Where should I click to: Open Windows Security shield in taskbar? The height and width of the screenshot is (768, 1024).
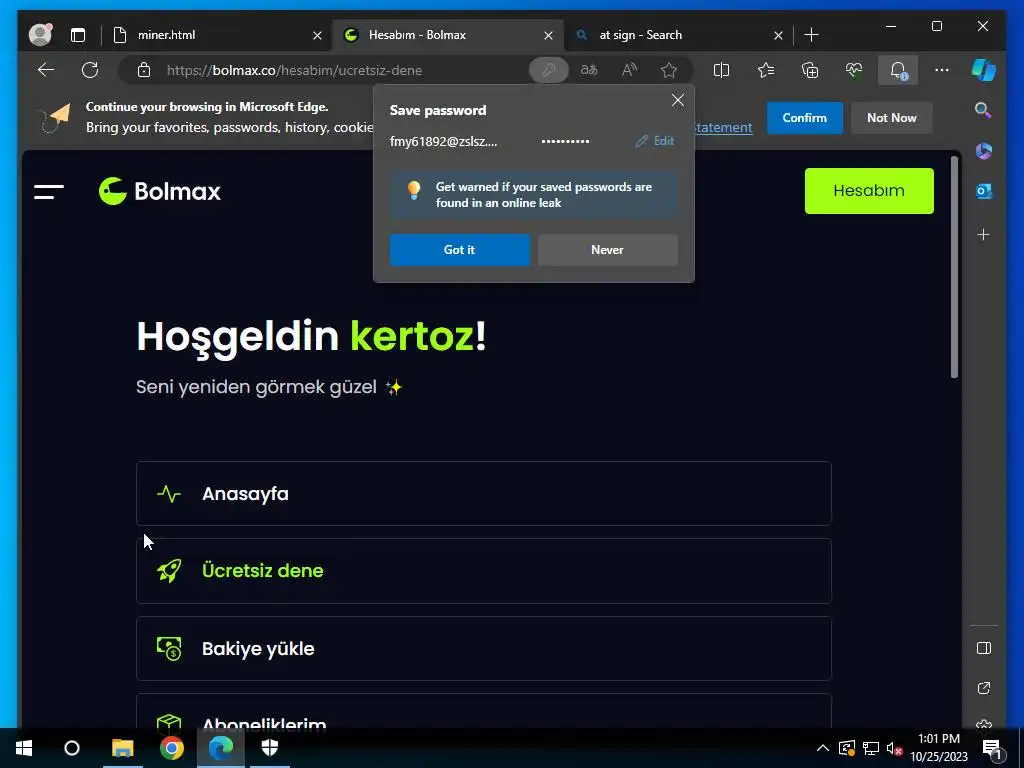click(x=270, y=748)
